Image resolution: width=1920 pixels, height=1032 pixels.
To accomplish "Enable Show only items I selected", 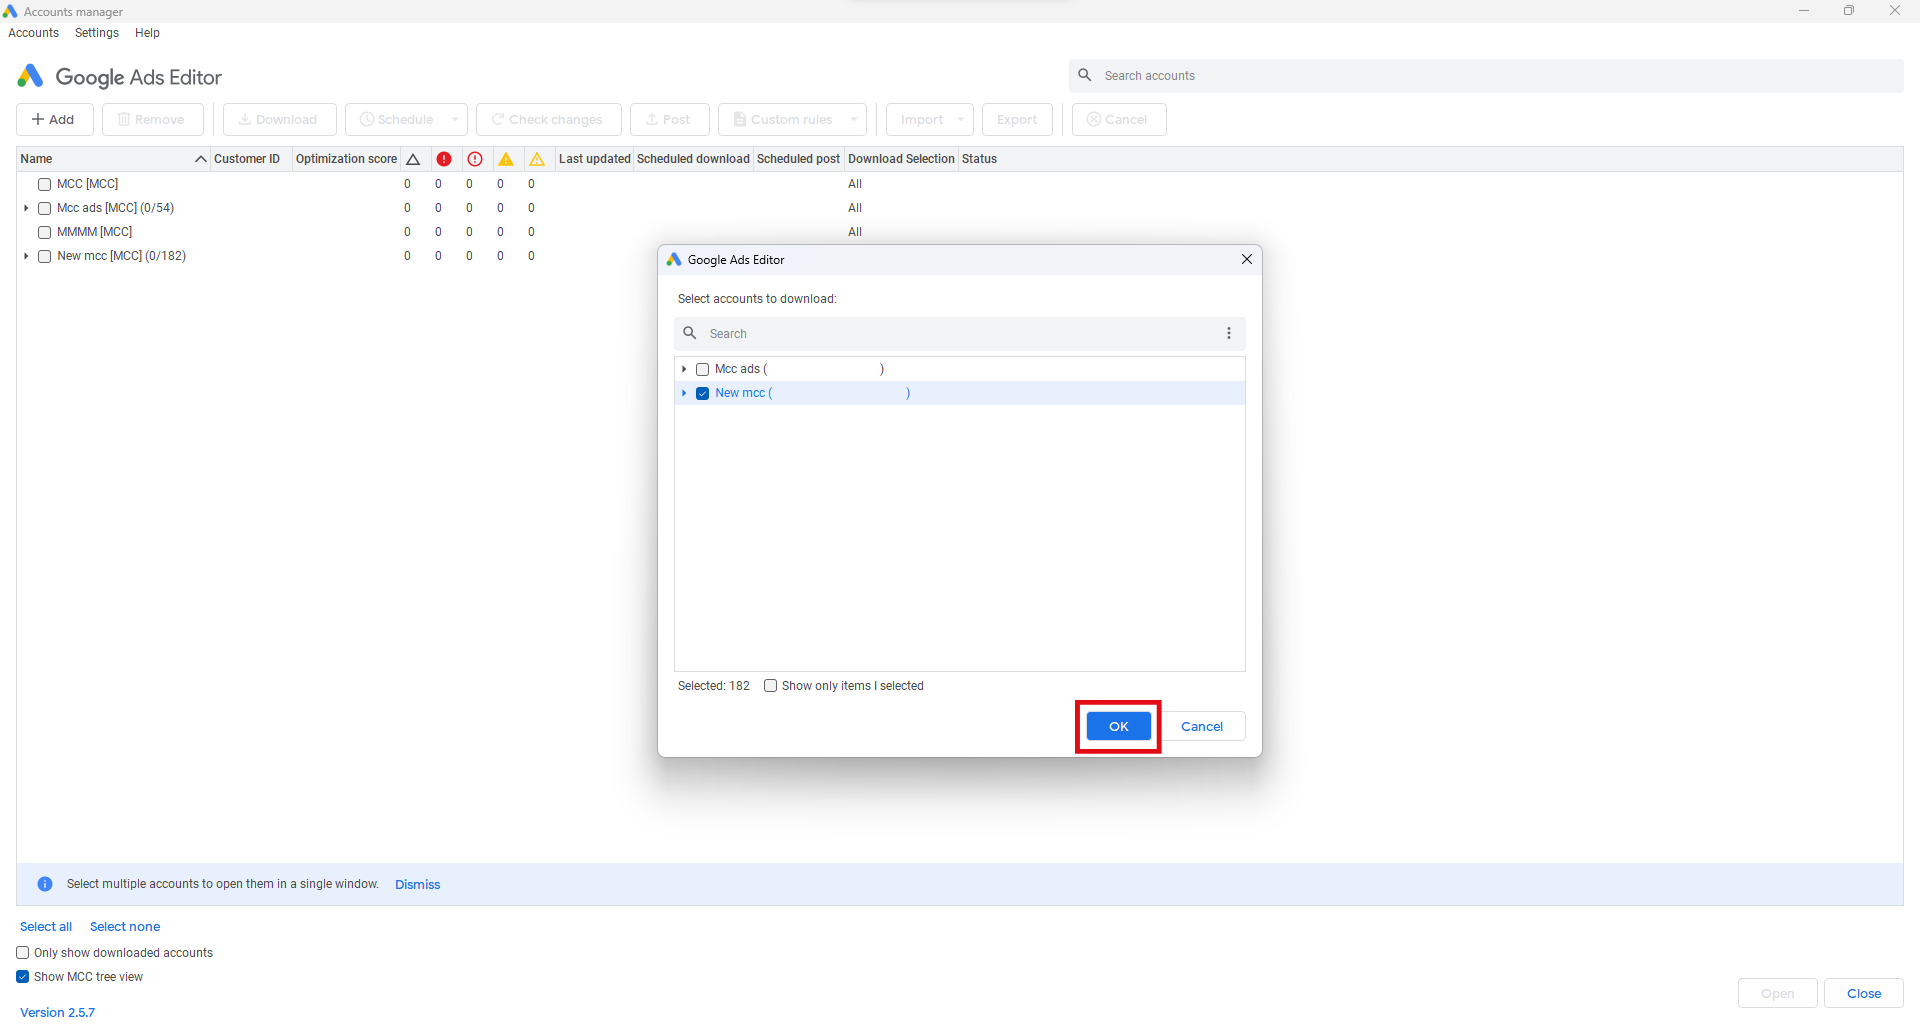I will (x=770, y=686).
